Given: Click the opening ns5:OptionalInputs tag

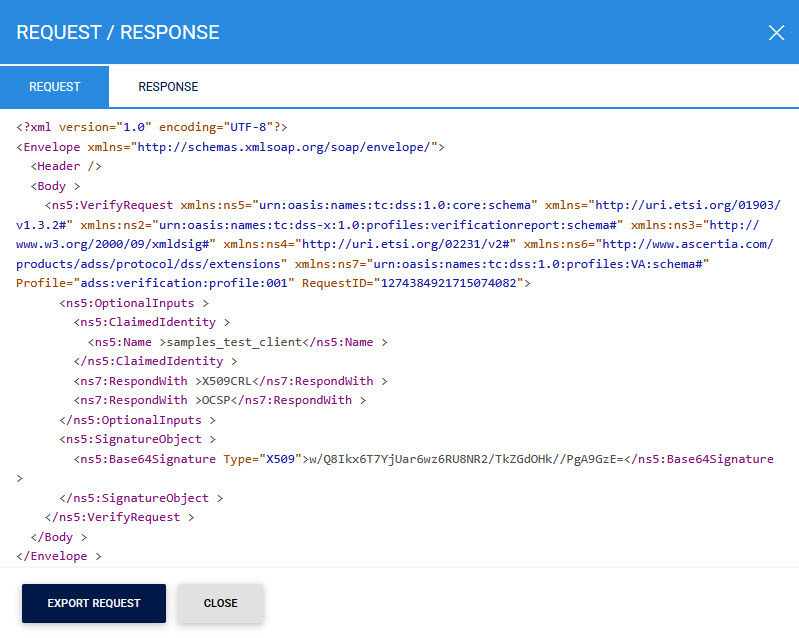Looking at the screenshot, I should pyautogui.click(x=134, y=303).
